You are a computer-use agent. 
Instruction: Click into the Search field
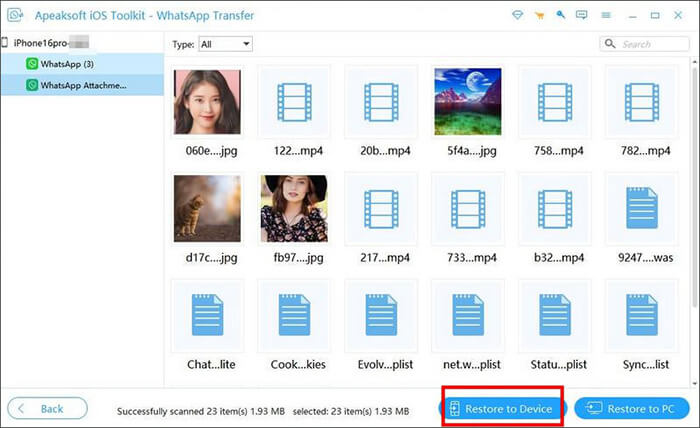[x=644, y=44]
